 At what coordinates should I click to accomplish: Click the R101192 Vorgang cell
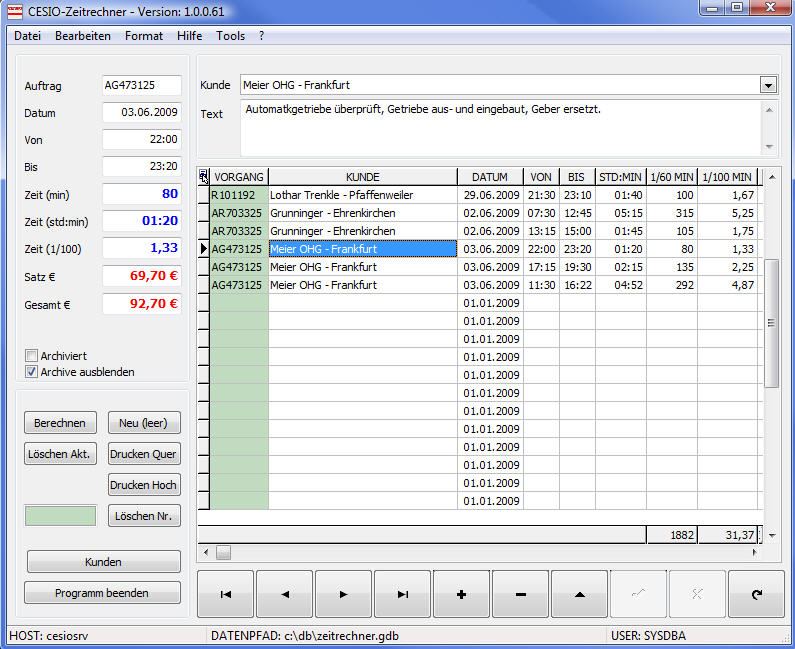[239, 195]
